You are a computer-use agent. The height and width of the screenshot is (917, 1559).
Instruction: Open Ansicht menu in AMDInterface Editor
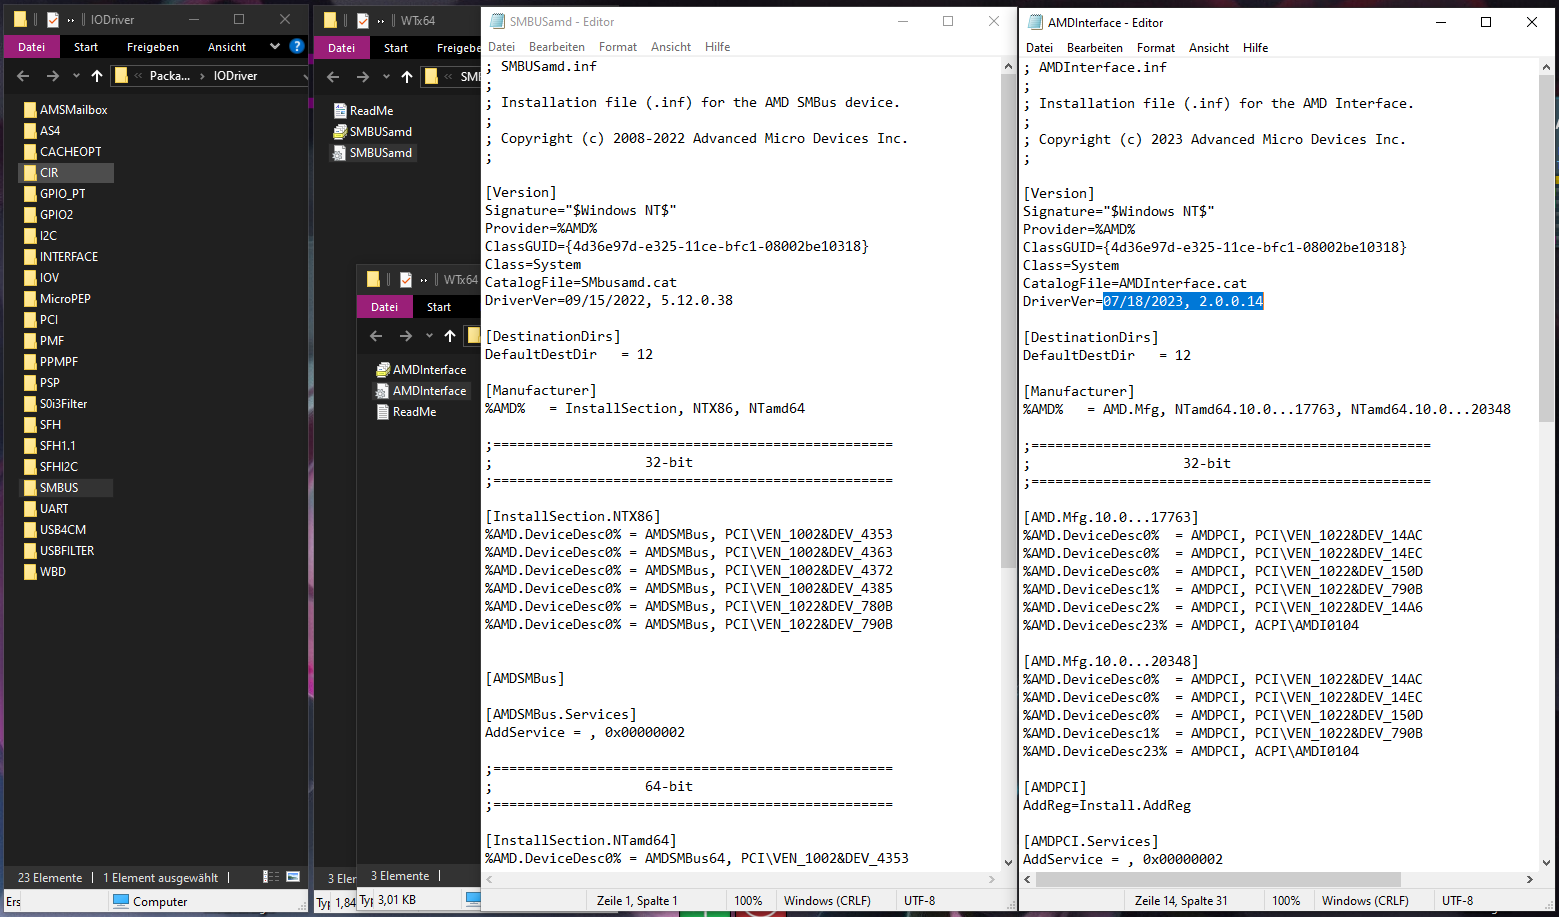1209,48
